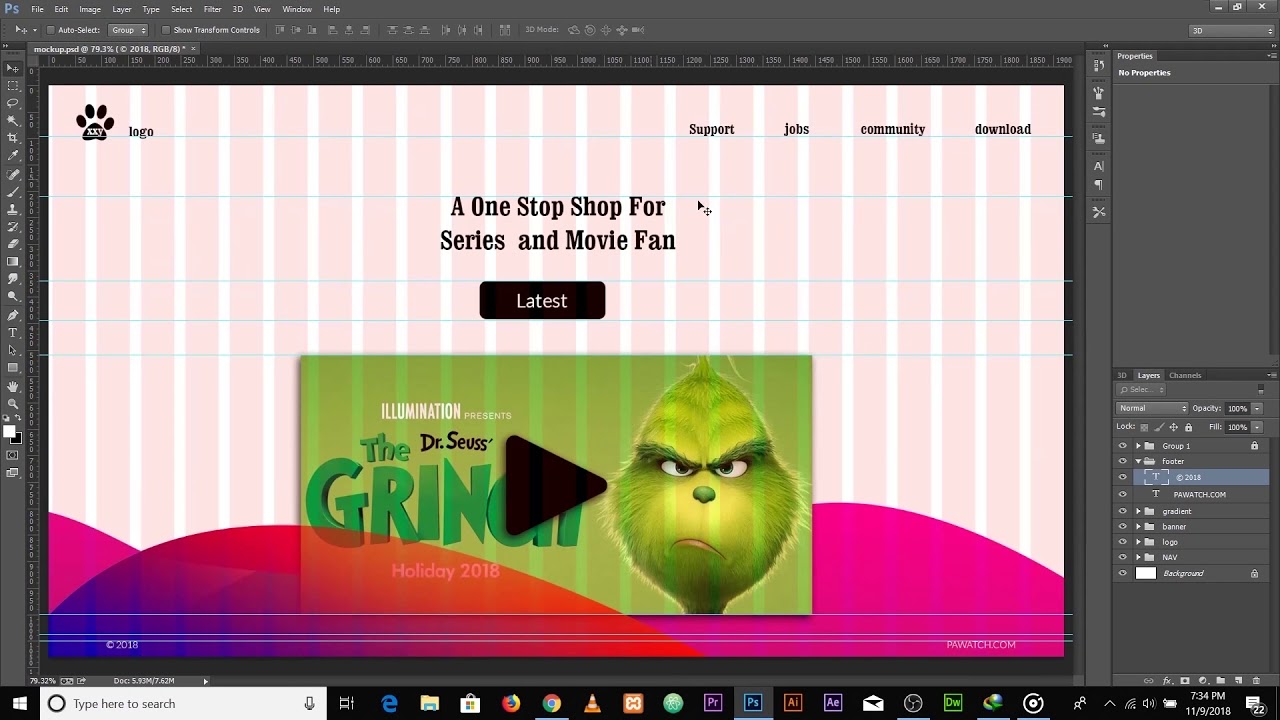This screenshot has width=1280, height=720.
Task: Select the Background layer thumbnail
Action: 1146,573
